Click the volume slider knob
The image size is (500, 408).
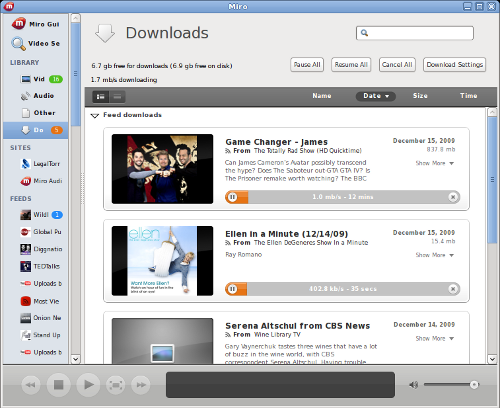[474, 385]
